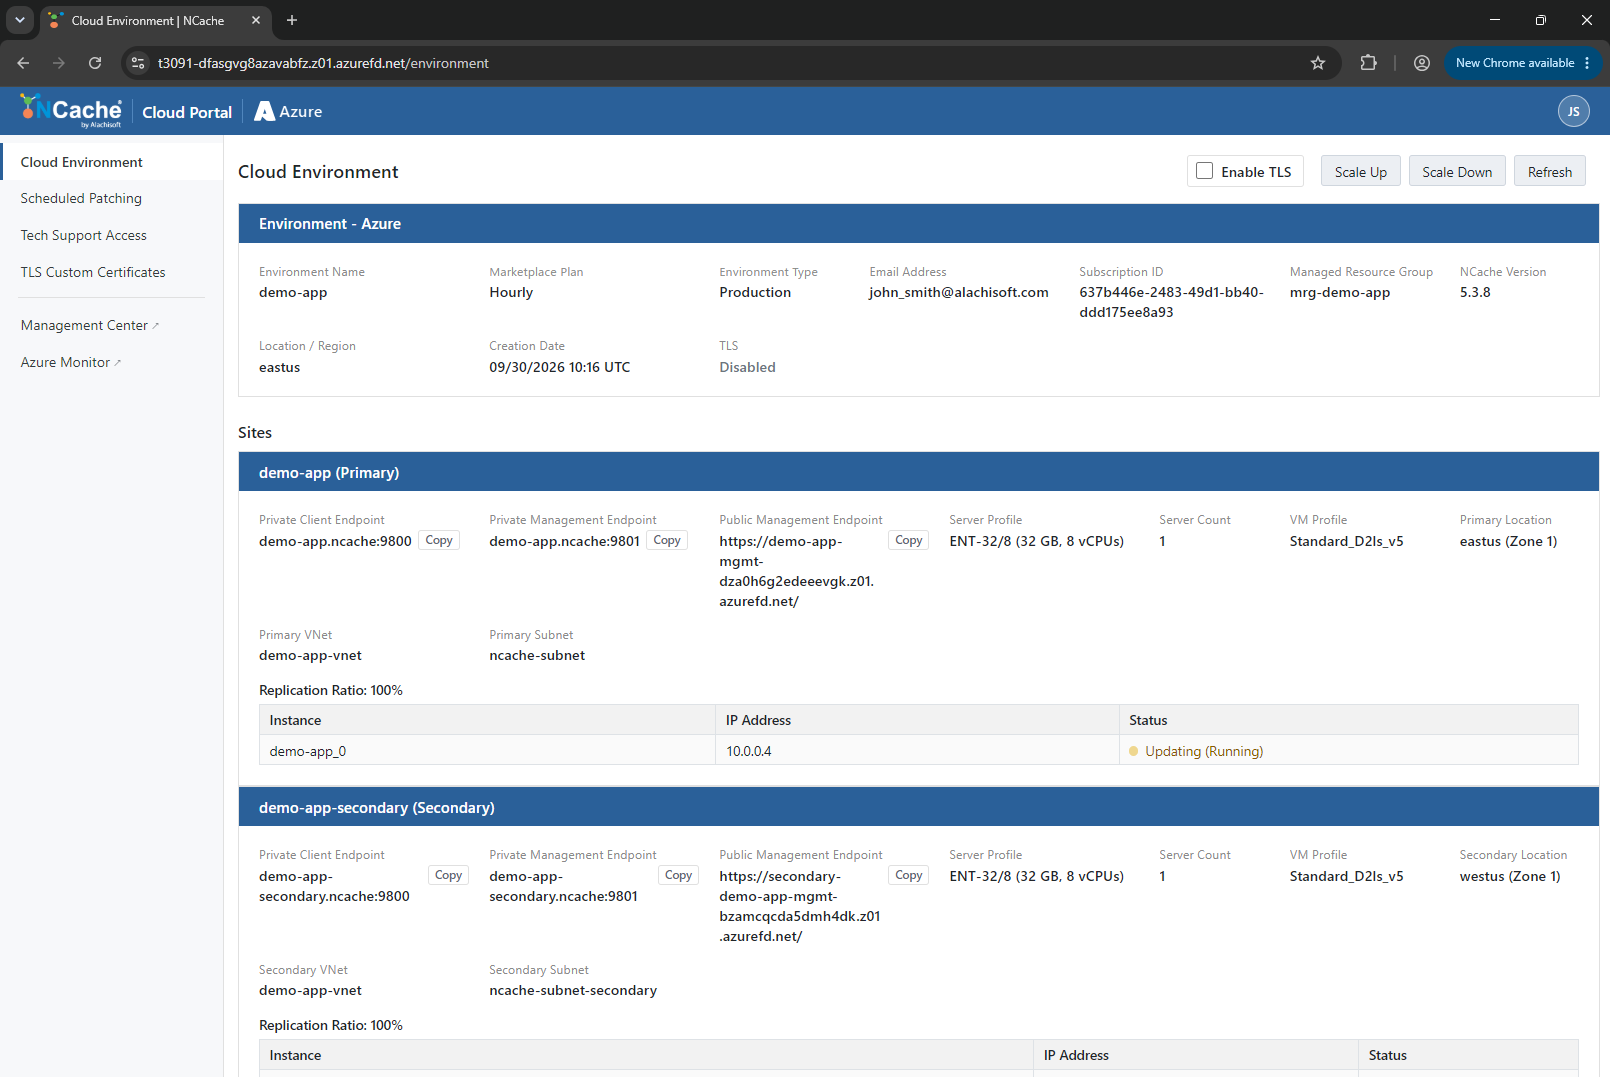Click the mrg-demo-app resource group value

pos(1339,292)
